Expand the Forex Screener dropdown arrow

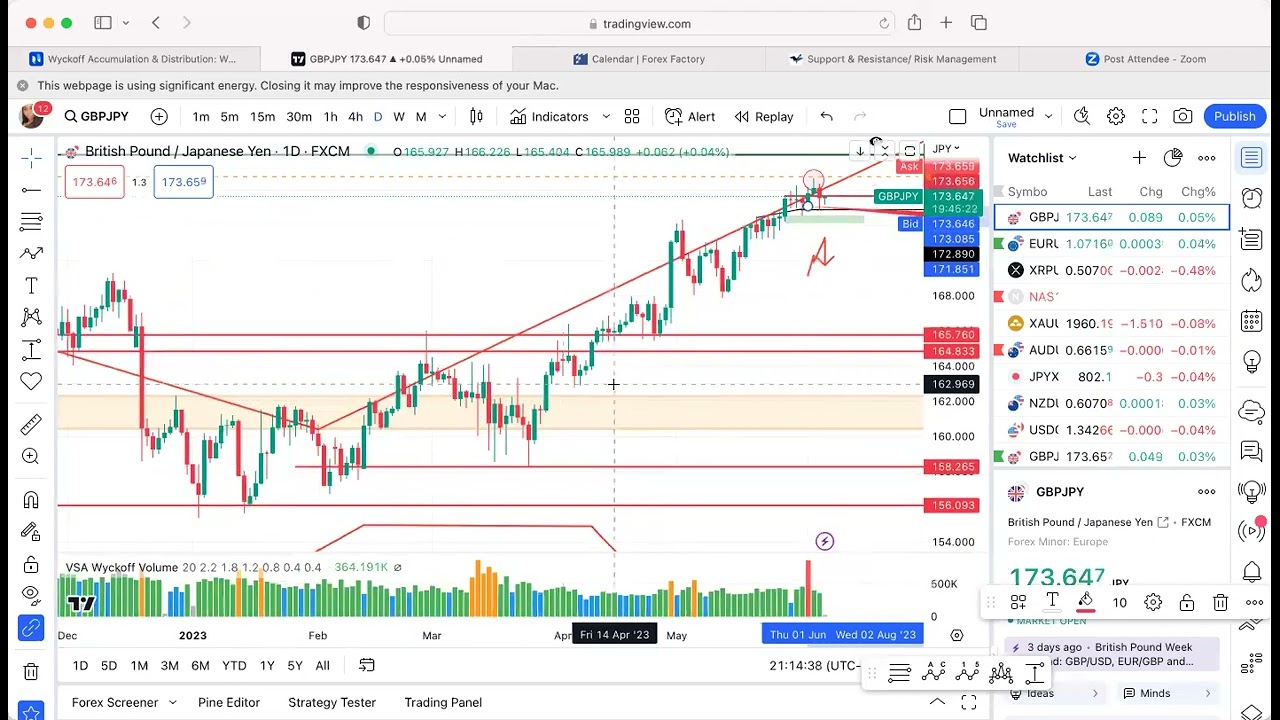(x=172, y=703)
